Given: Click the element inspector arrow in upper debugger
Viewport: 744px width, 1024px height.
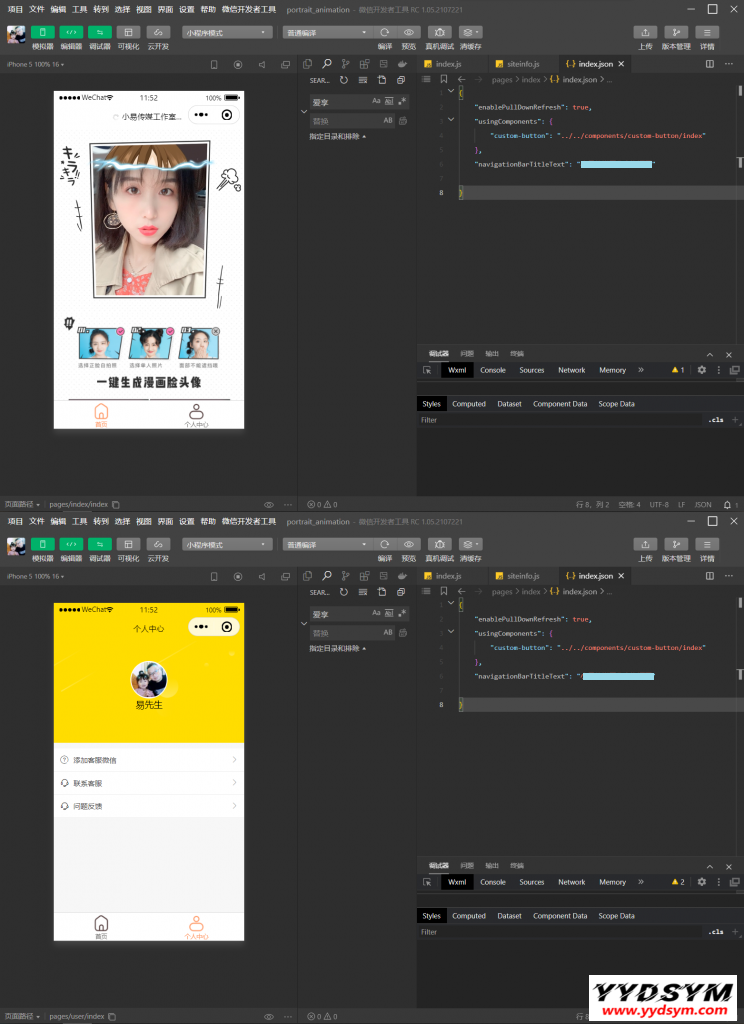Looking at the screenshot, I should (x=427, y=370).
